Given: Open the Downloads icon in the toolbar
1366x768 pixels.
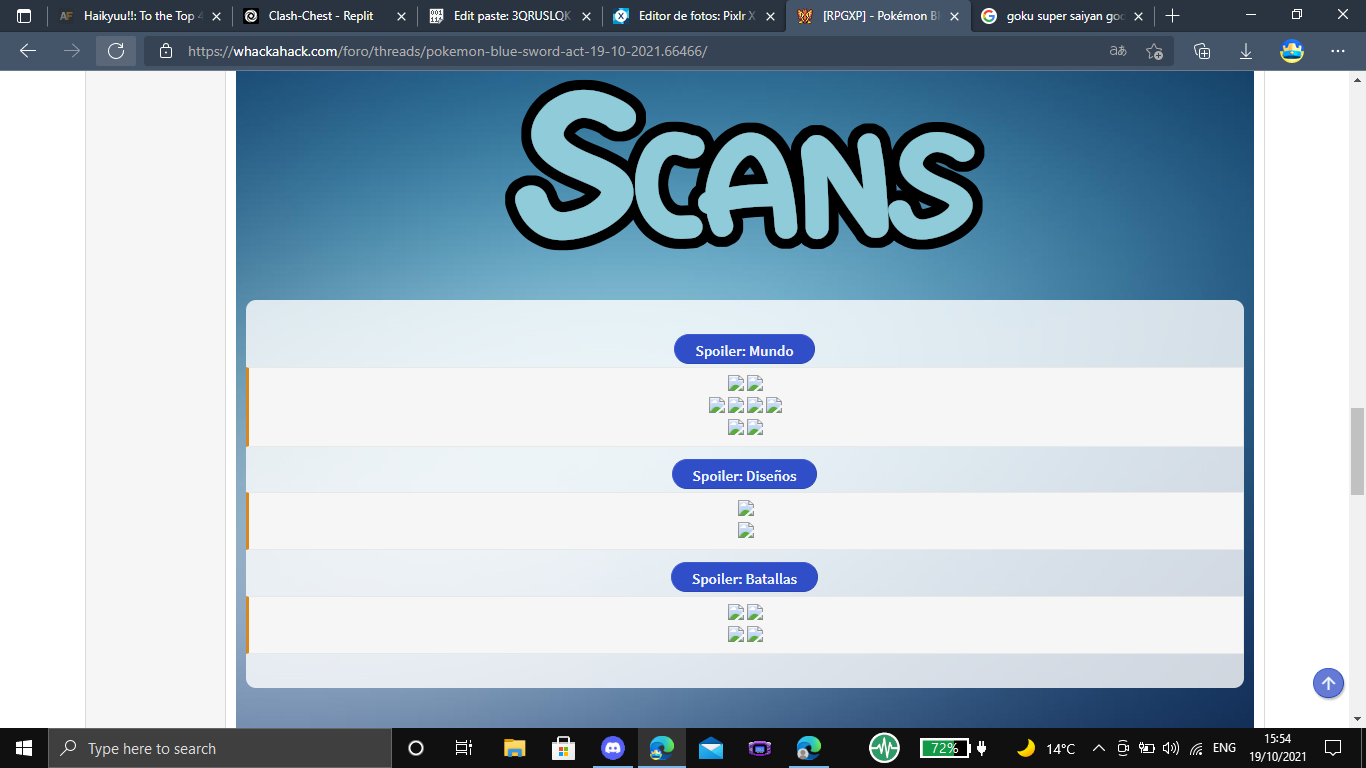Looking at the screenshot, I should [1246, 51].
